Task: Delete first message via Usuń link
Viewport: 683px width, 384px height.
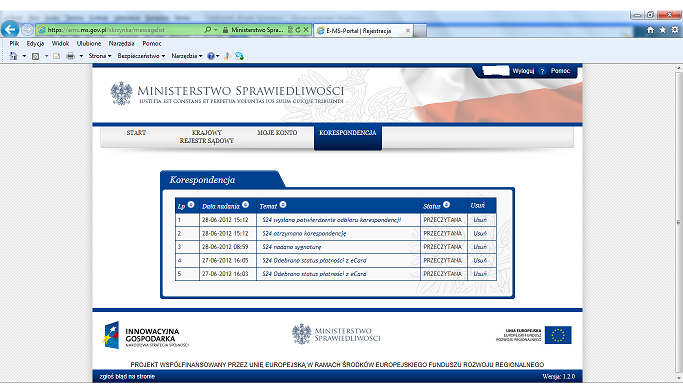Action: [480, 220]
